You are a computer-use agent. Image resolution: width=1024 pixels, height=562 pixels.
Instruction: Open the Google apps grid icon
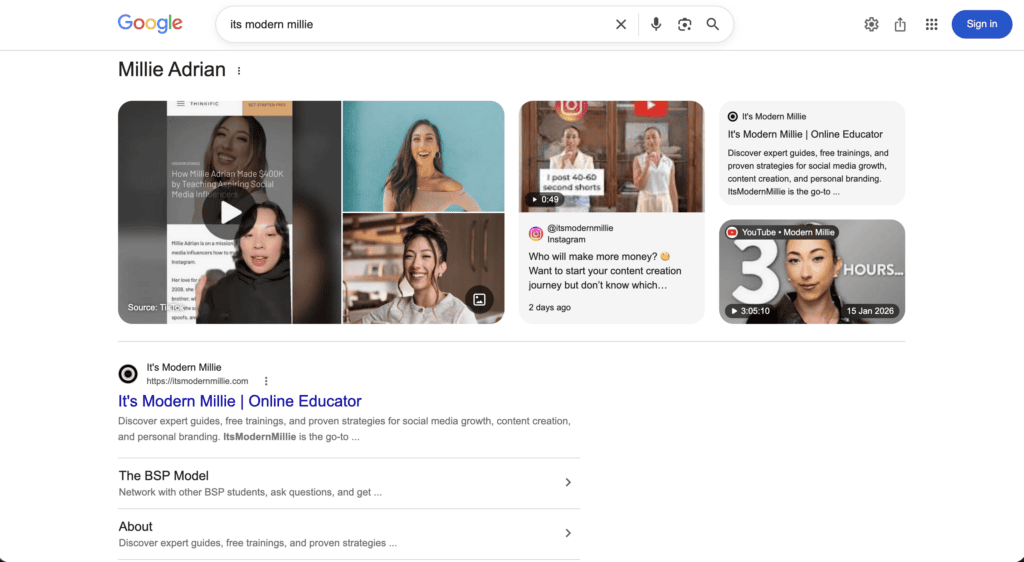(x=931, y=24)
